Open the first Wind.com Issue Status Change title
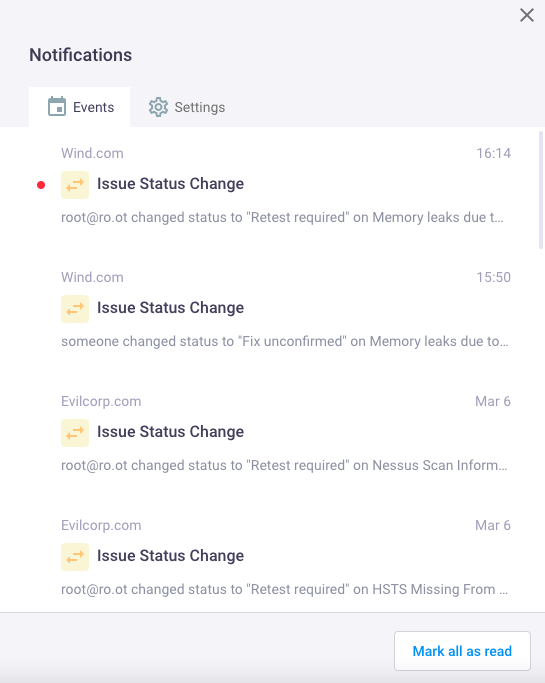 [x=170, y=184]
